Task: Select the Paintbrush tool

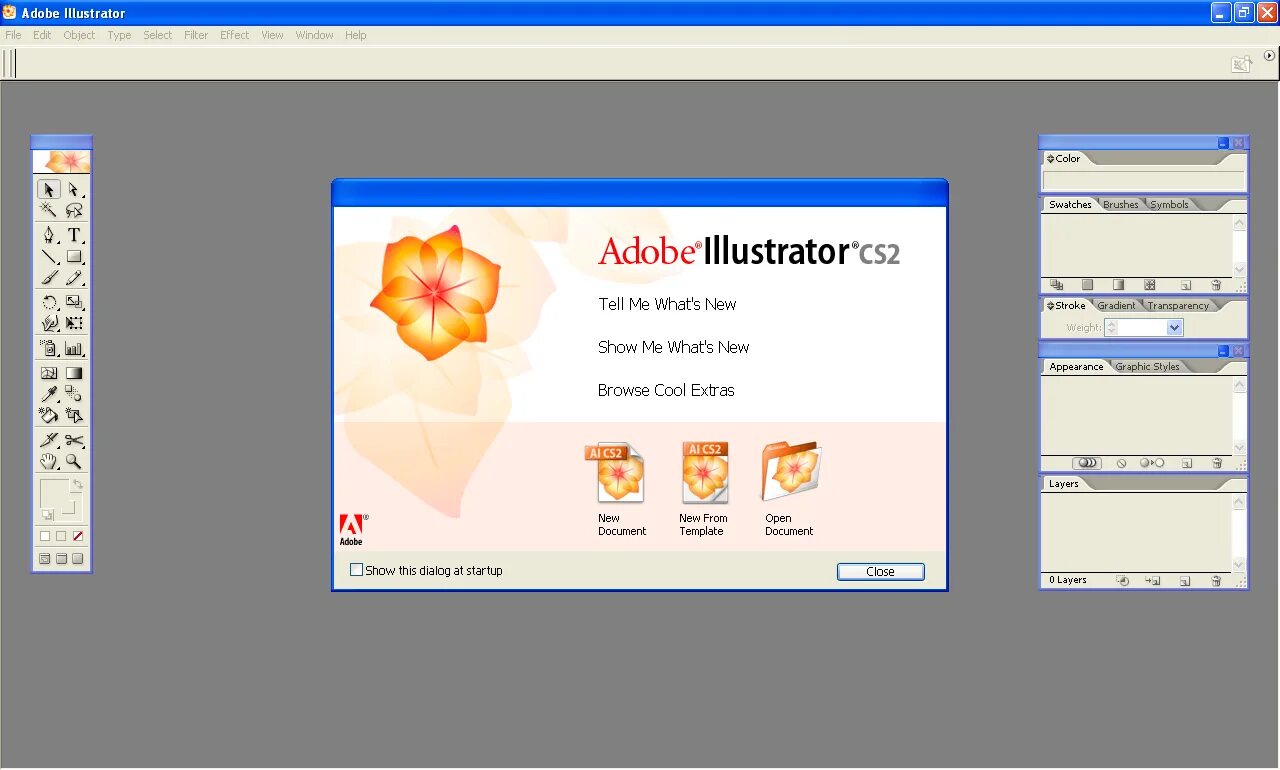Action: tap(48, 277)
